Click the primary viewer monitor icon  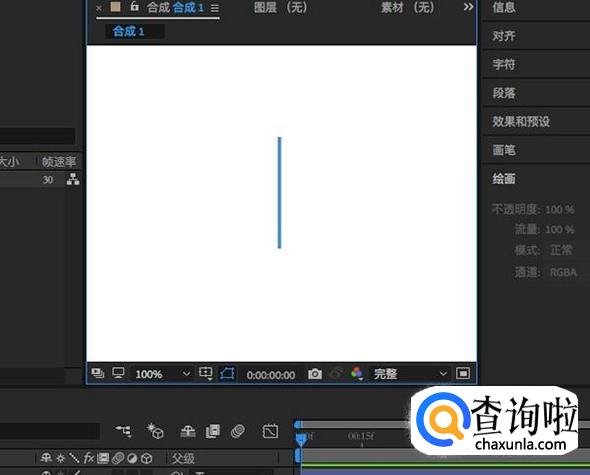click(x=118, y=373)
